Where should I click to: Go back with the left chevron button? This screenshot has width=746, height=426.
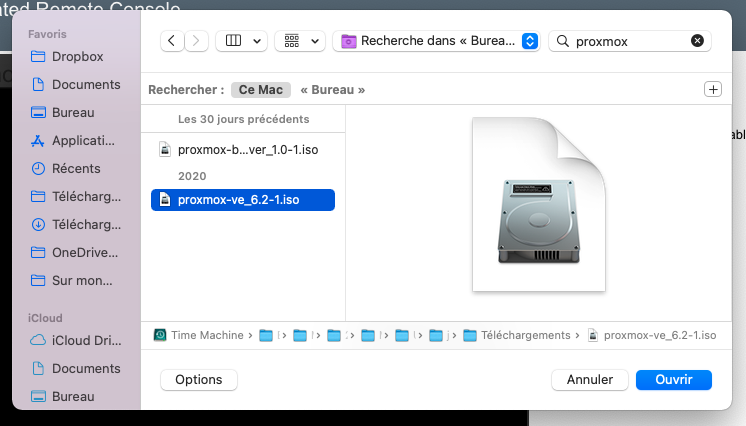pos(172,41)
